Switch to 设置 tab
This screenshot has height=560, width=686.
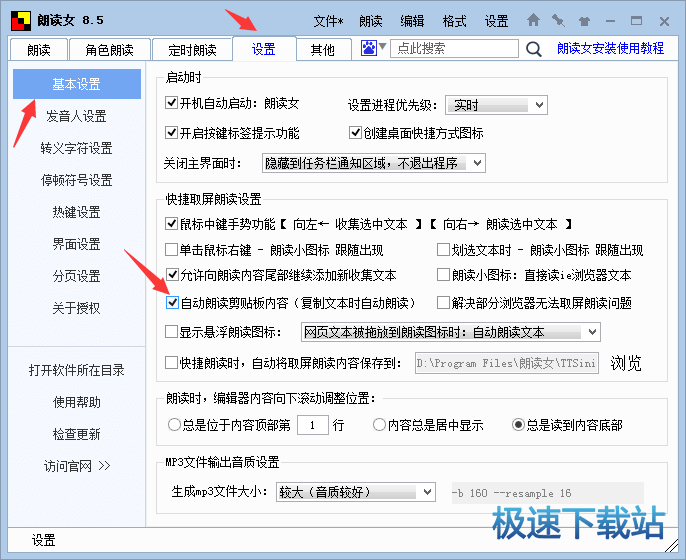coord(264,49)
